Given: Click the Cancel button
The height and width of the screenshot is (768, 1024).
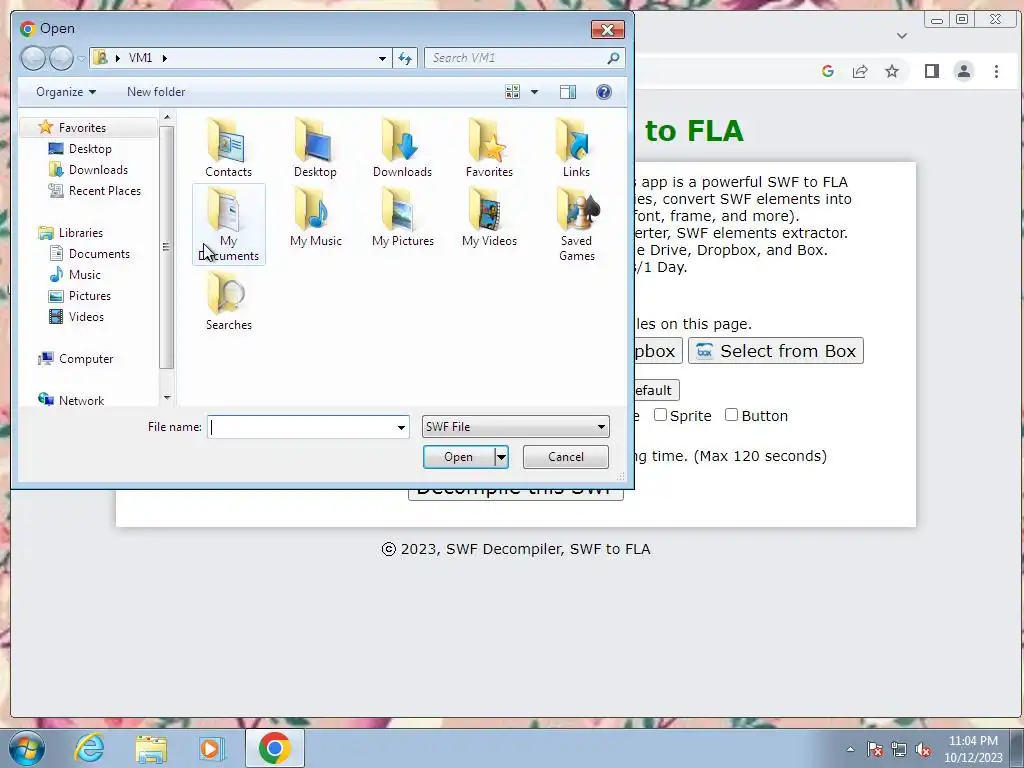Looking at the screenshot, I should tap(566, 457).
